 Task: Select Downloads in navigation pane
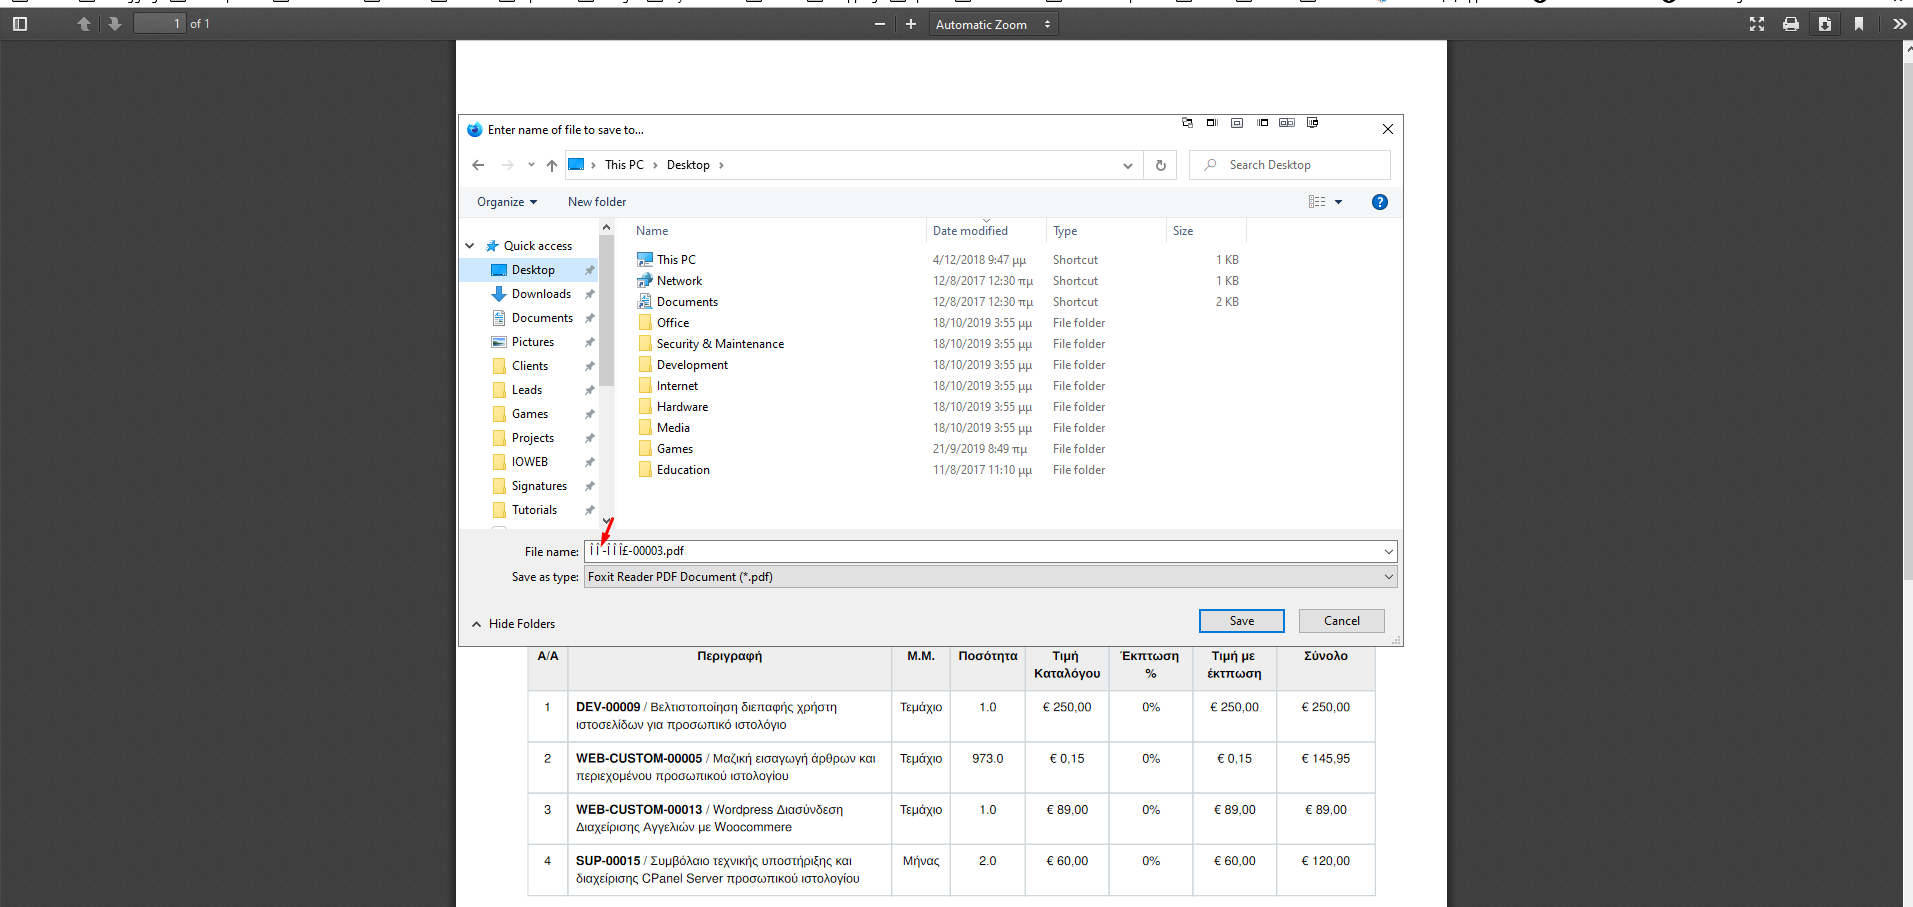pyautogui.click(x=541, y=294)
